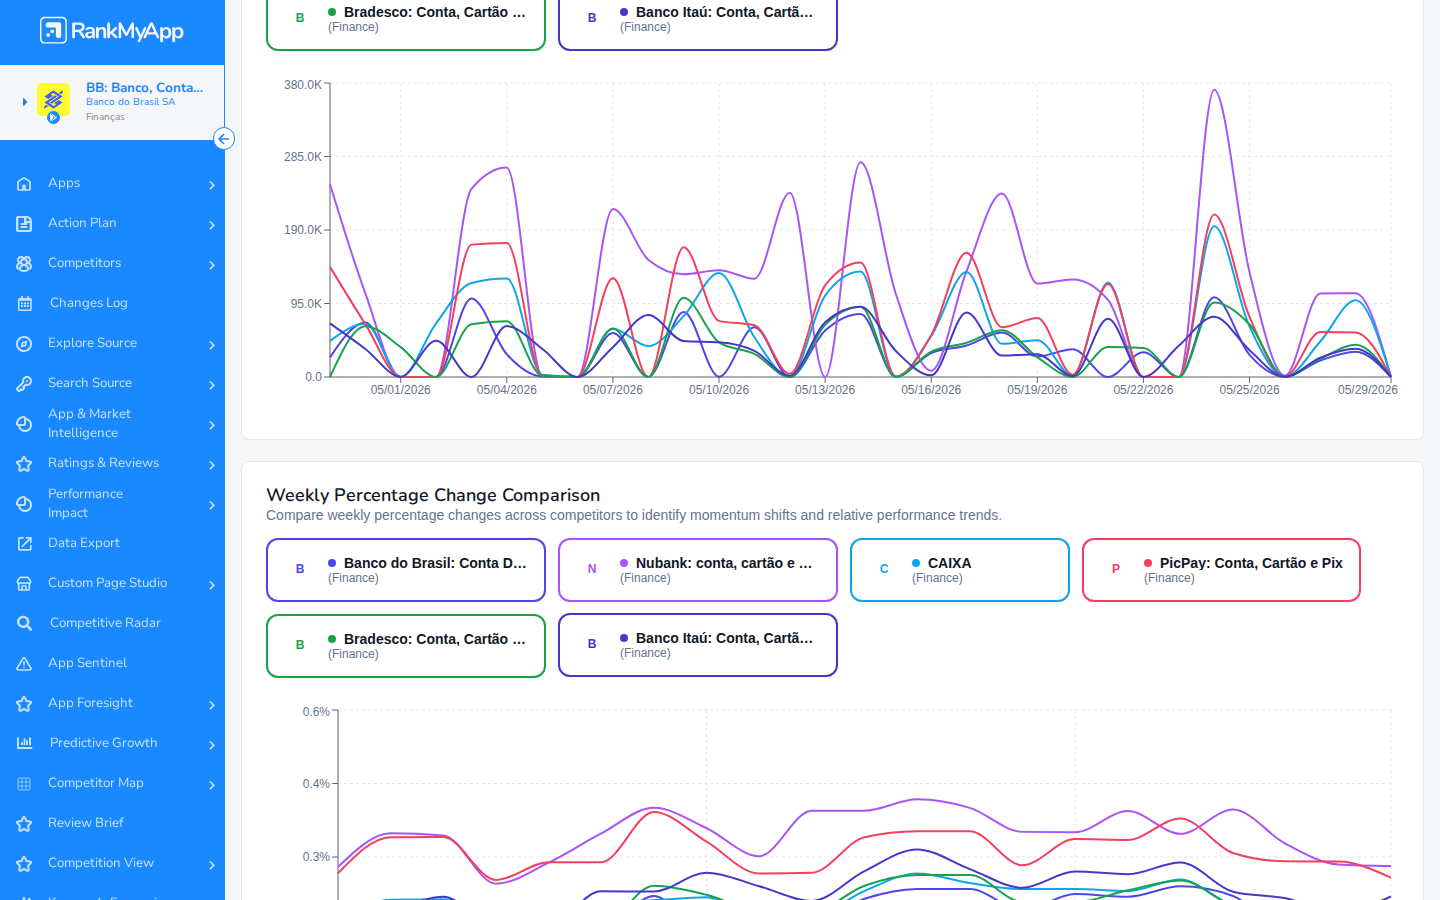Expand the Custom Page Studio chevron
Viewport: 1440px width, 900px height.
(212, 585)
